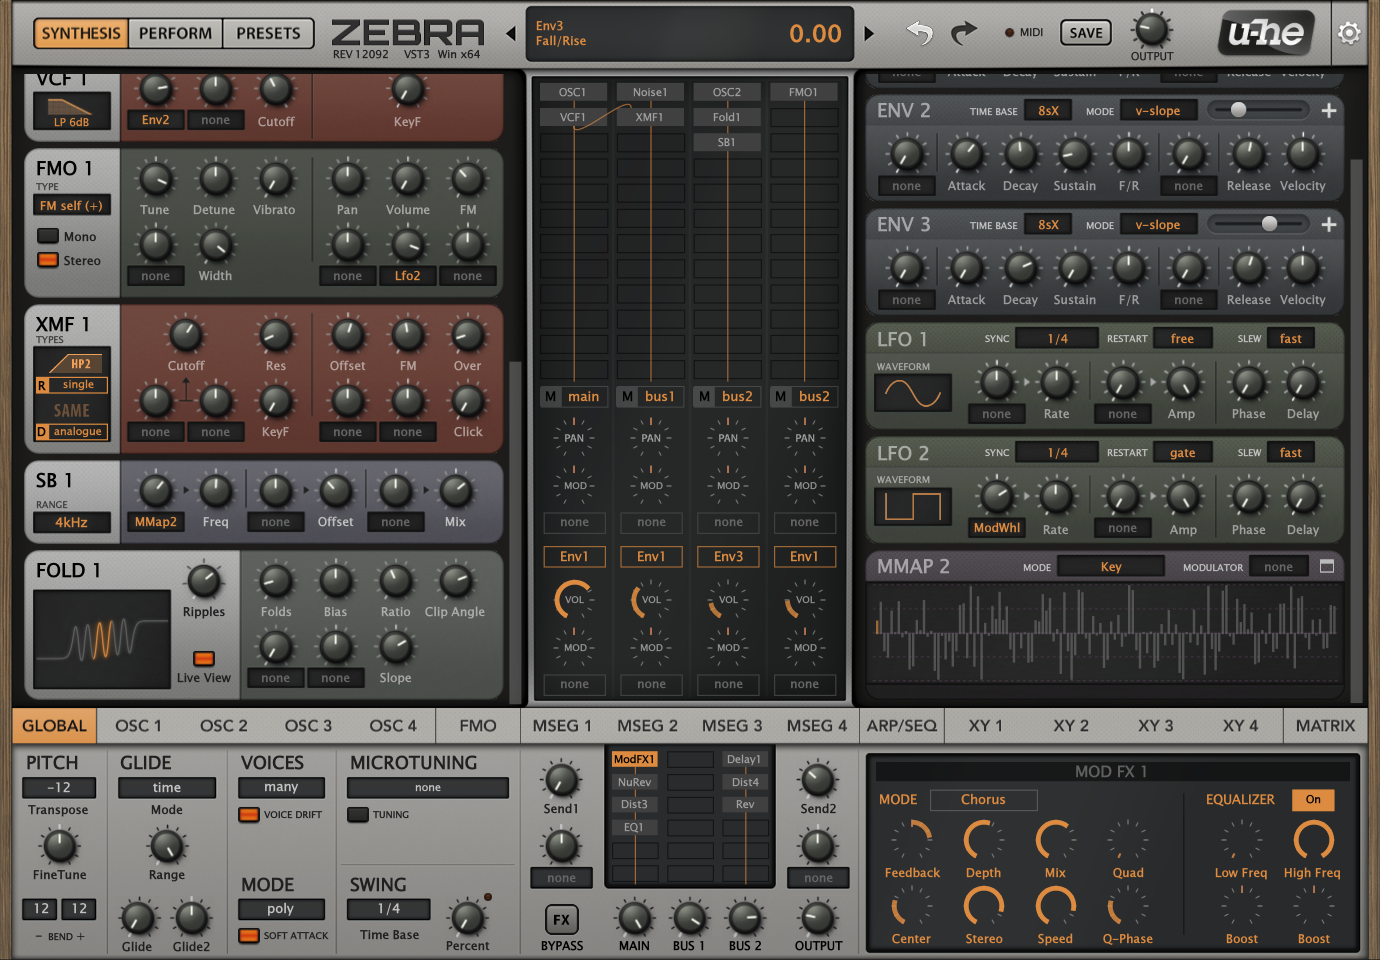The image size is (1380, 960).
Task: Open settings gear in header
Action: coord(1349,33)
